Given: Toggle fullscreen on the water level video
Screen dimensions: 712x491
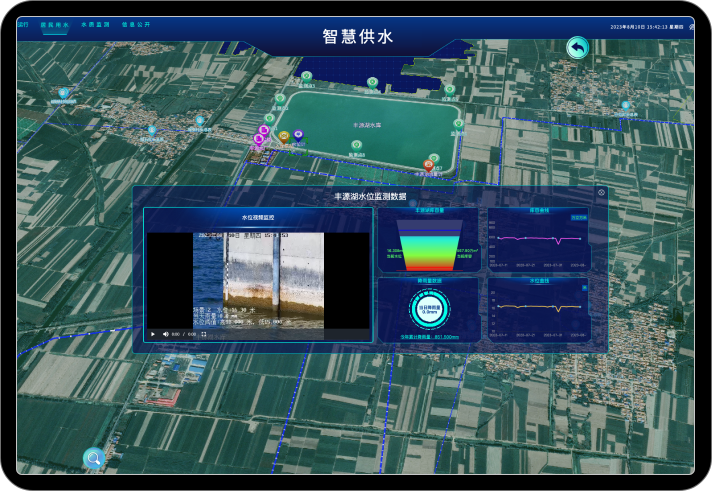Looking at the screenshot, I should 204,334.
